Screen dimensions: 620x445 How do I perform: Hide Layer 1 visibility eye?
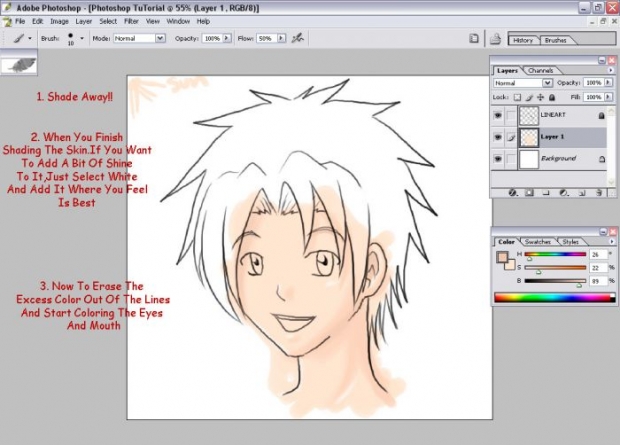[x=498, y=137]
